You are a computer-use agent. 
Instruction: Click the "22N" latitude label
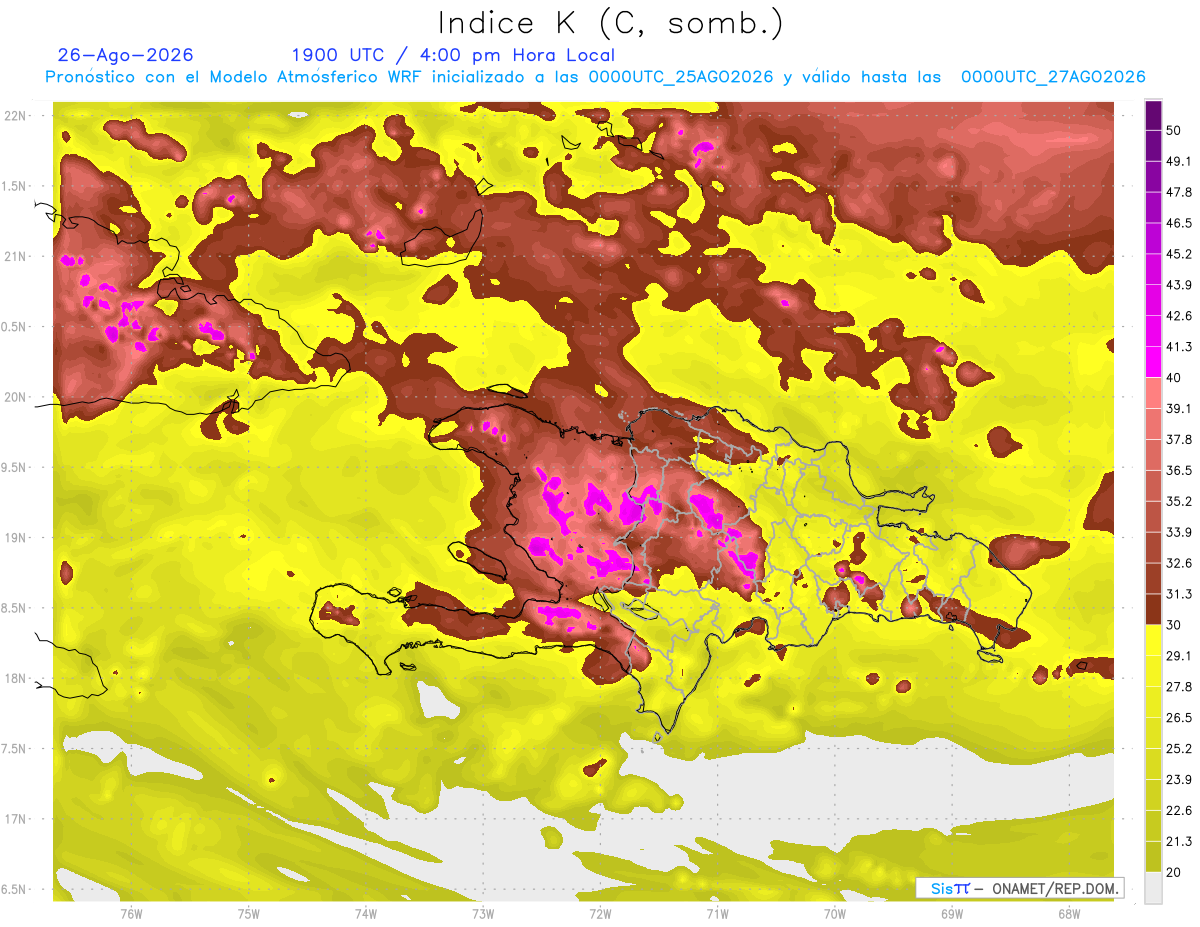click(x=15, y=116)
